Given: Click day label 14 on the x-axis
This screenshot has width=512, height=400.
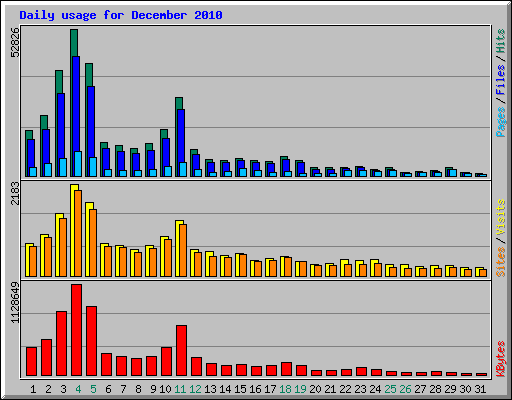Looking at the screenshot, I should click(x=225, y=389).
